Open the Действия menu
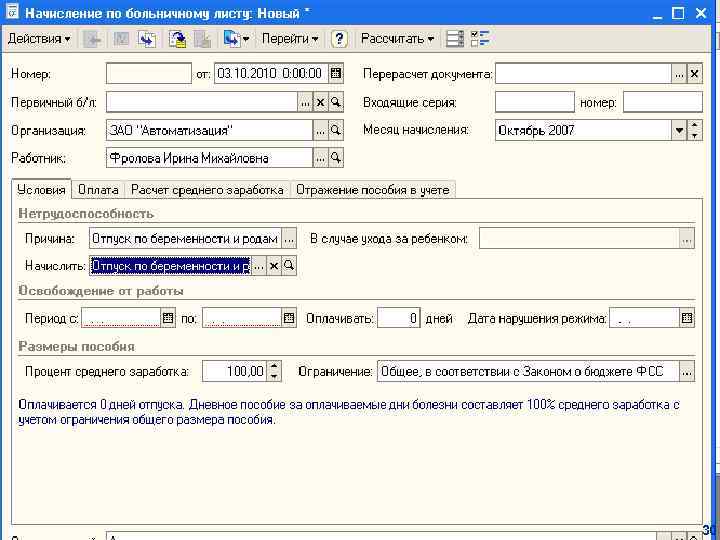The height and width of the screenshot is (540, 720). coord(39,39)
